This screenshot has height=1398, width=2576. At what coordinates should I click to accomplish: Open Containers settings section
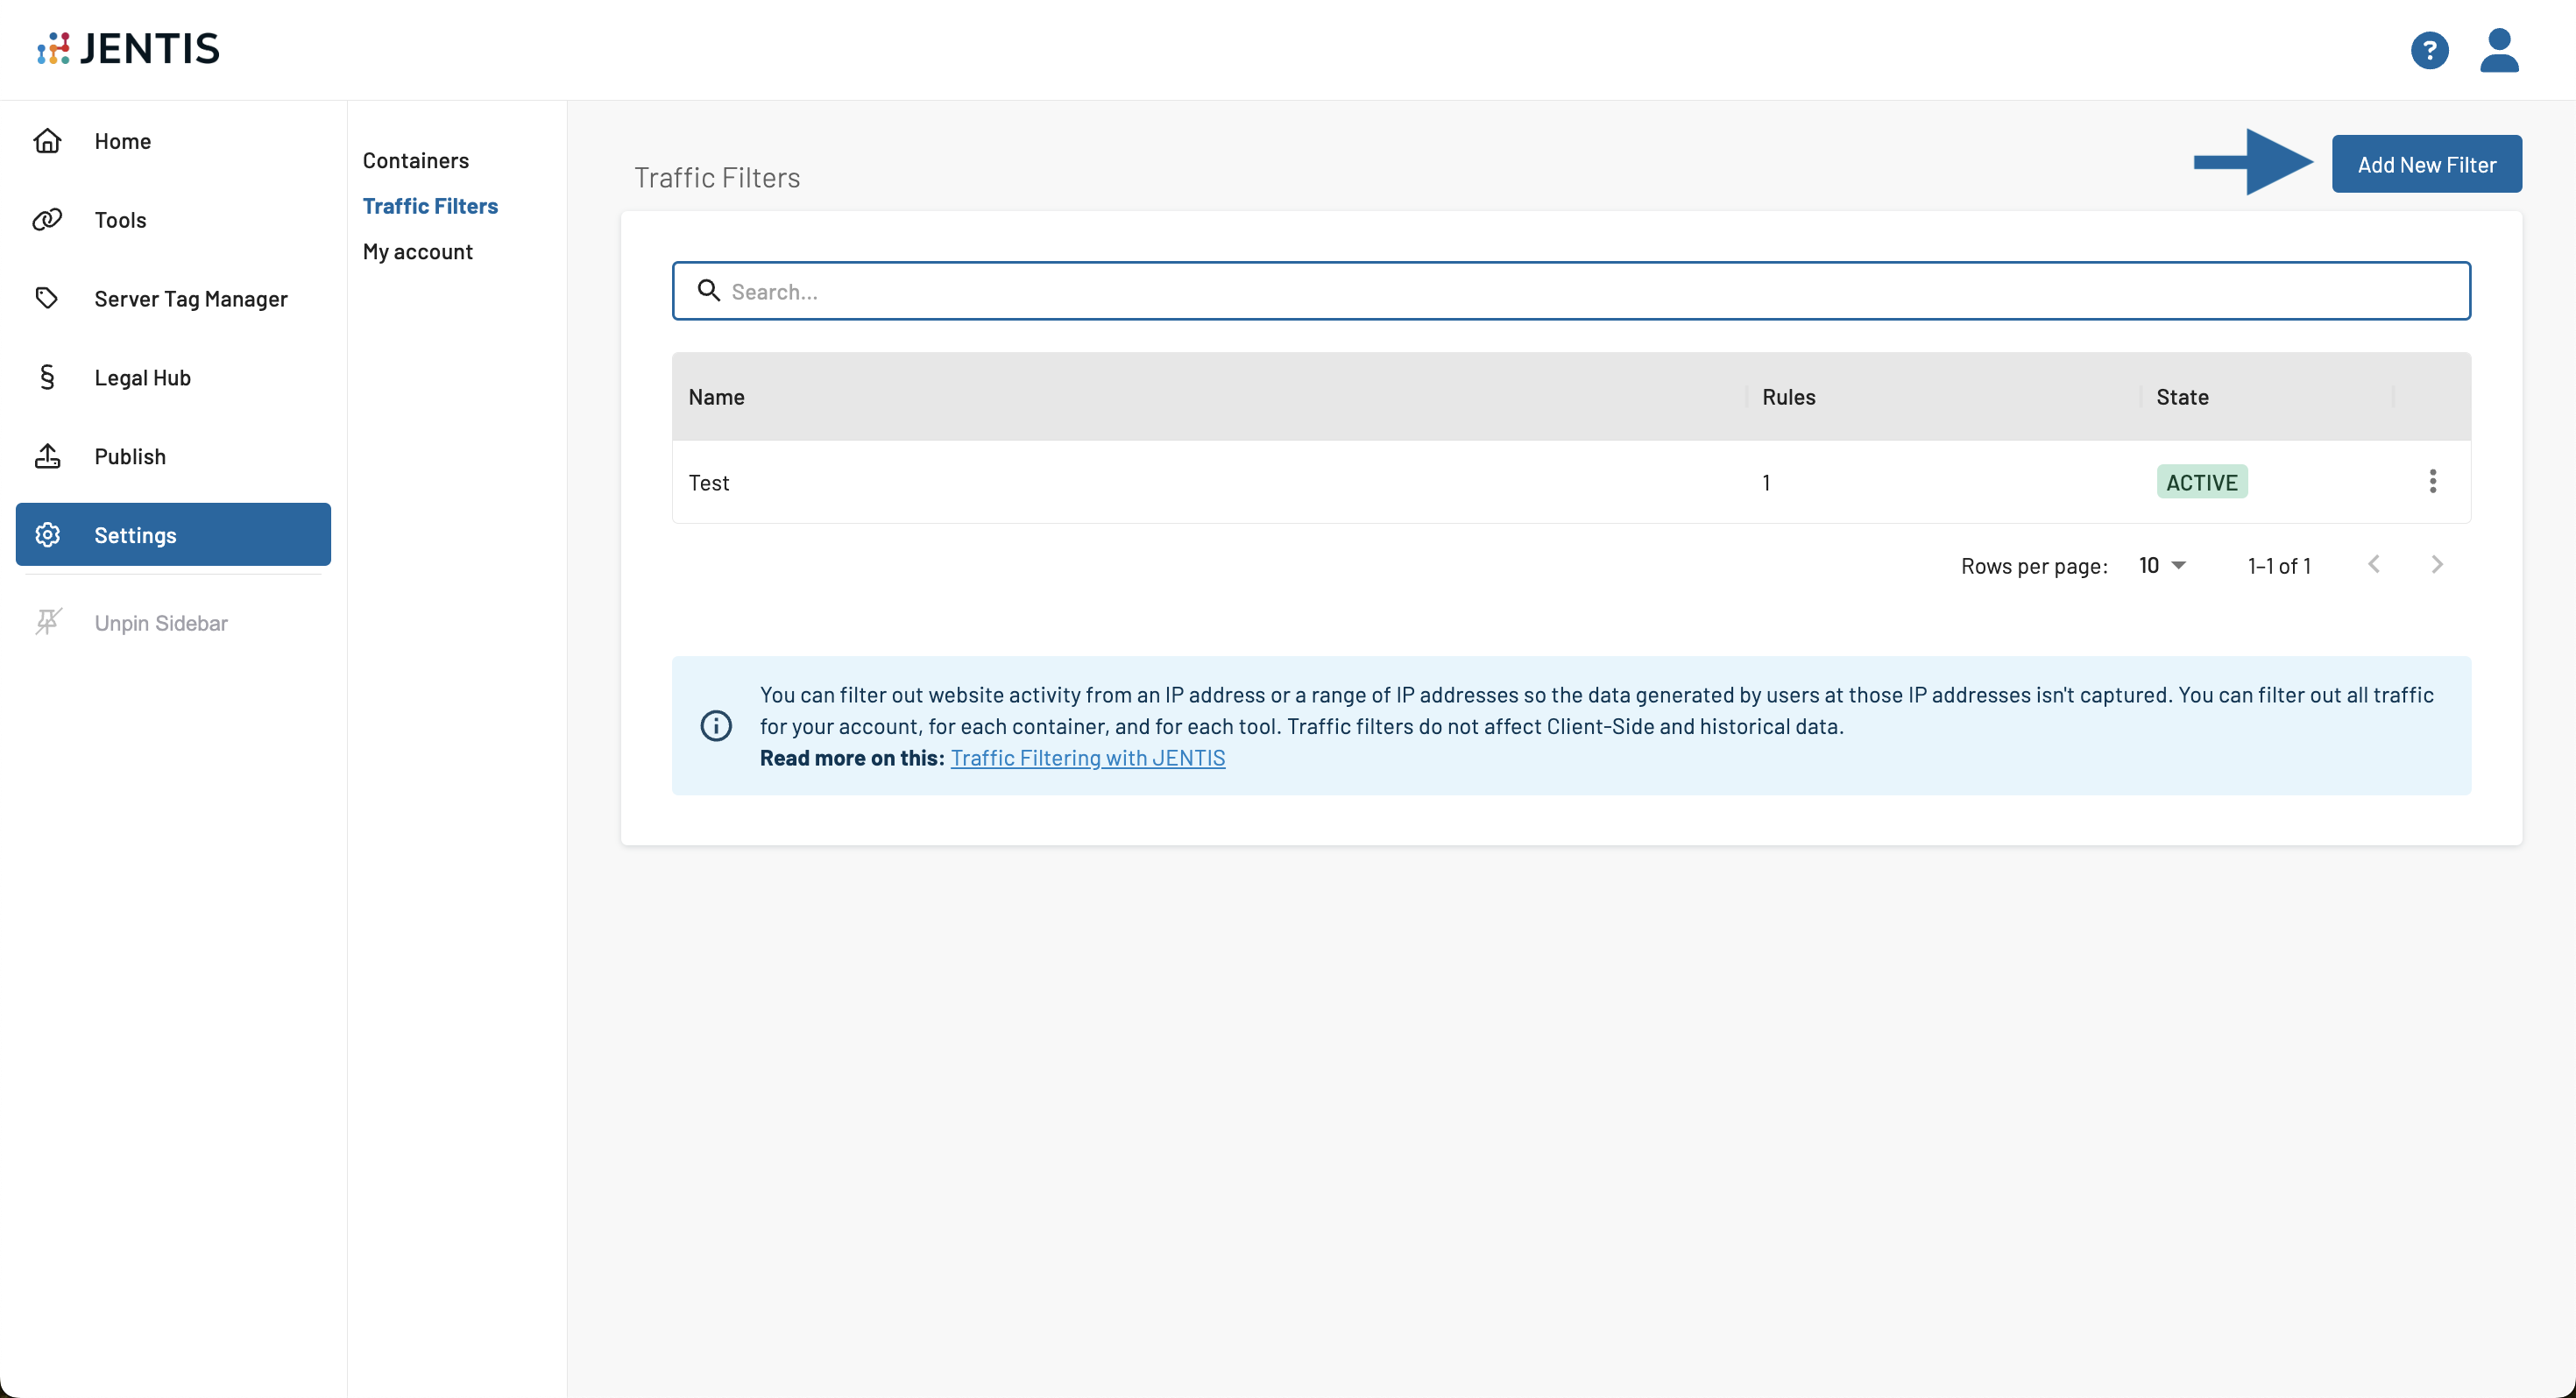click(415, 160)
